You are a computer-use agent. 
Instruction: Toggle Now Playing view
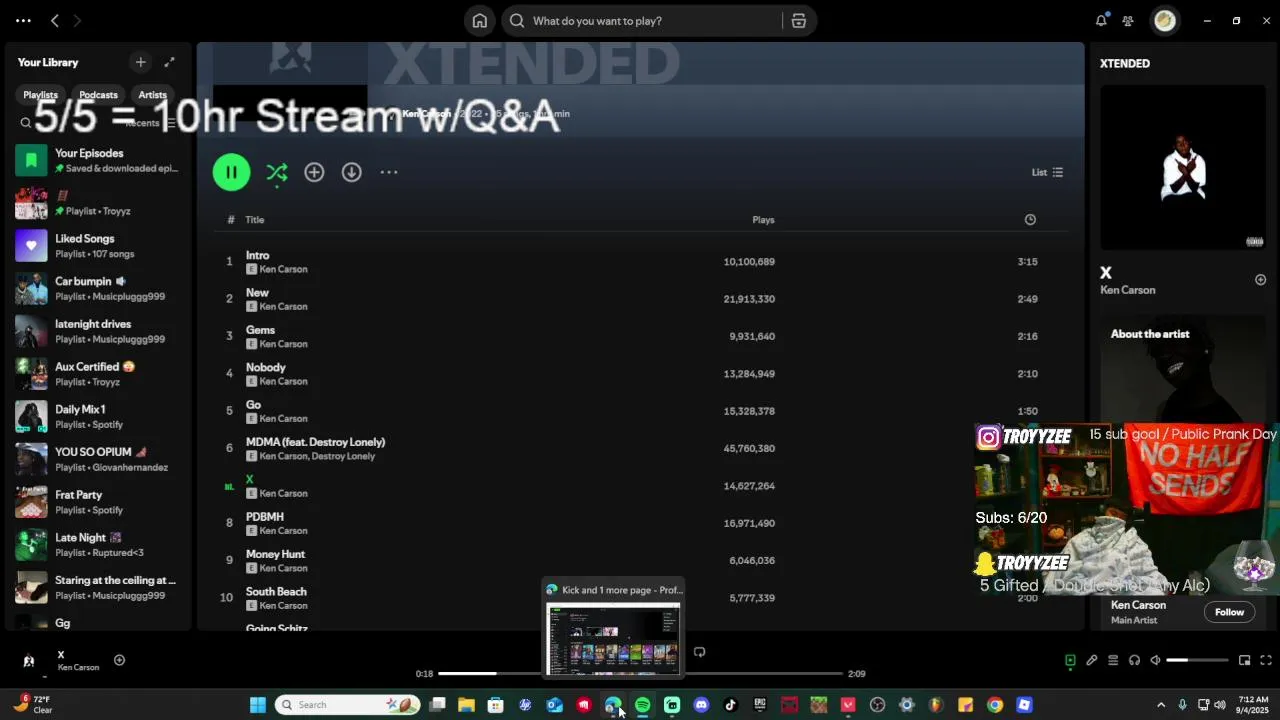point(1070,660)
